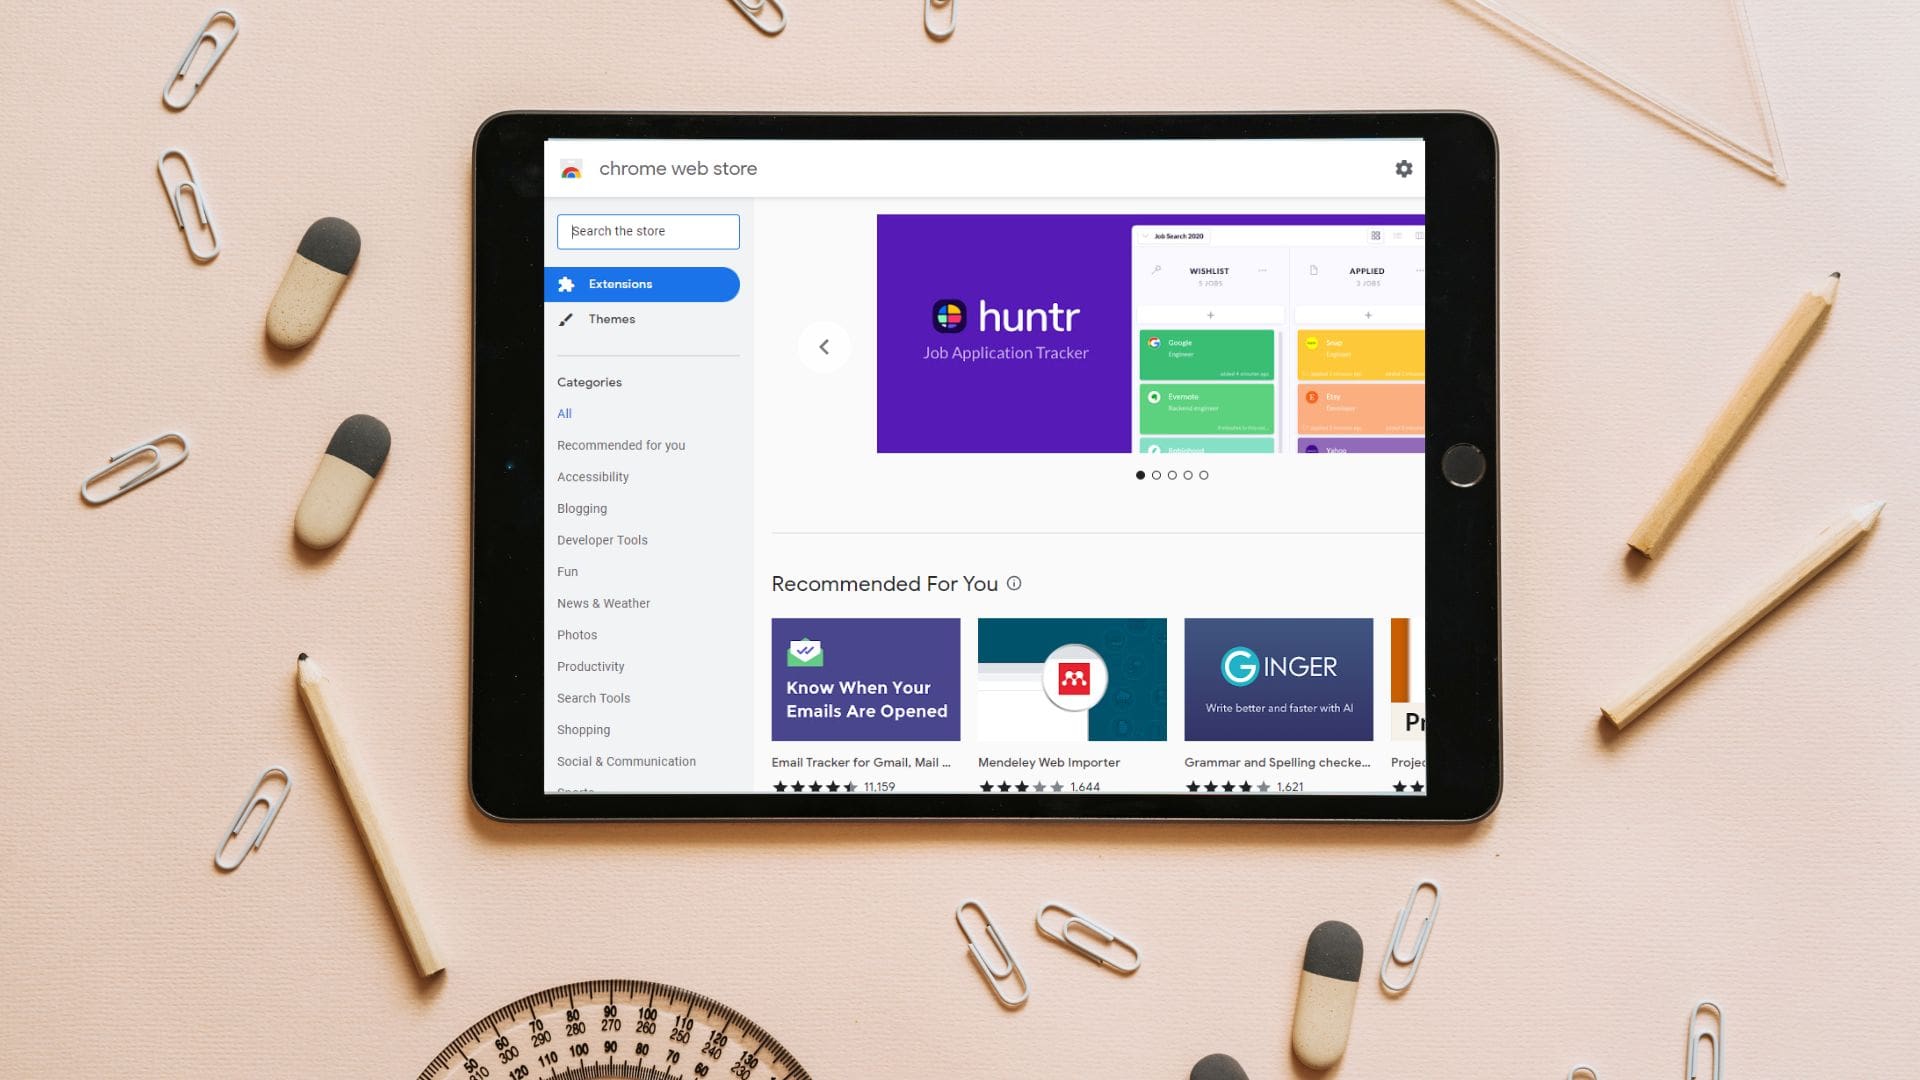The image size is (1920, 1080).
Task: Click the carousel next slide dot indicator
Action: tap(1154, 475)
